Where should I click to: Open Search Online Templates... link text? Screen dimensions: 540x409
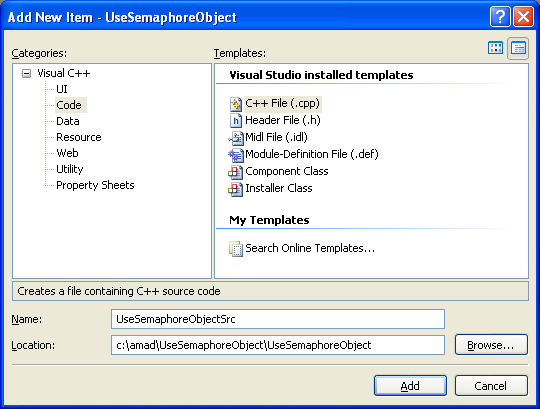[x=310, y=248]
